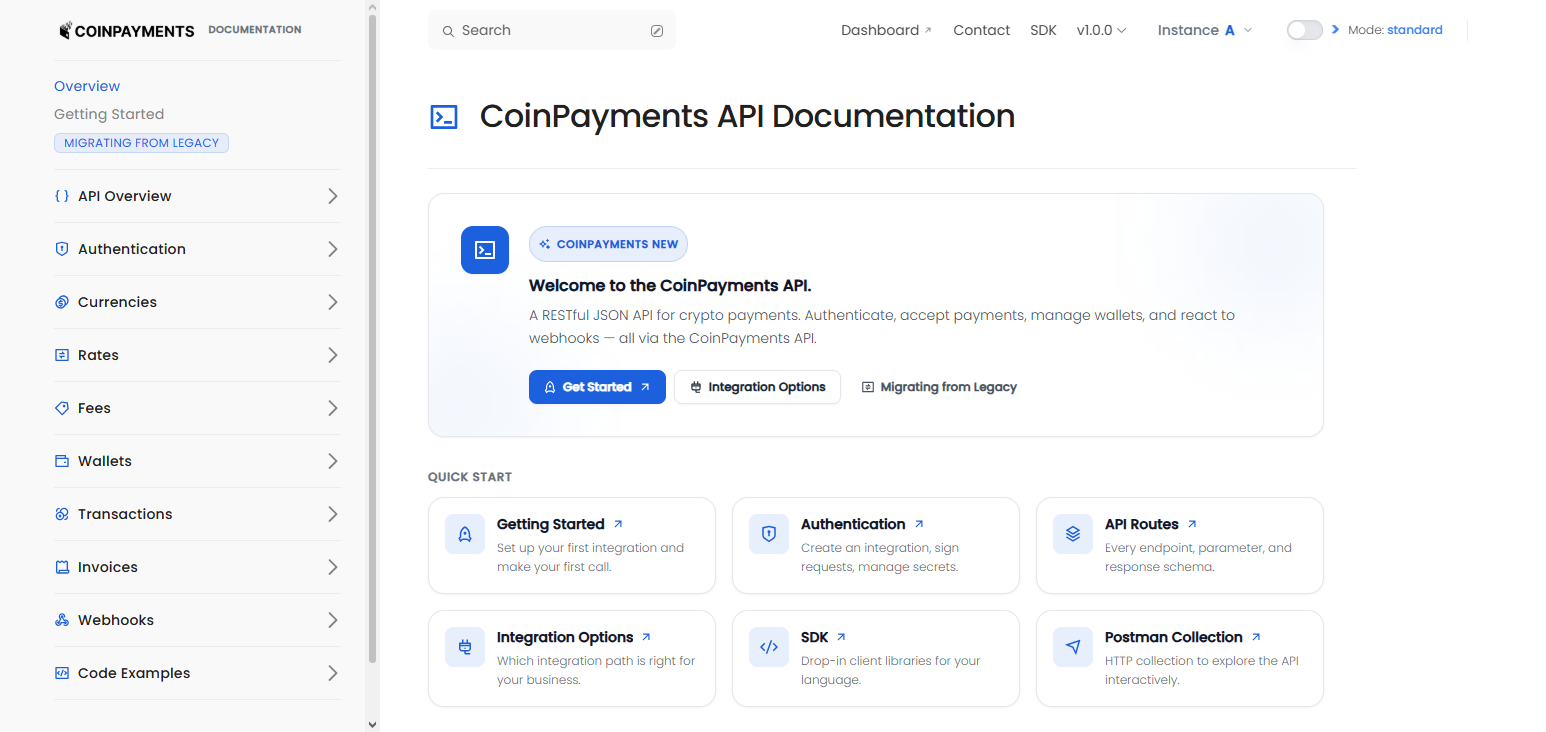Open the API Routes quick start card
1546x732 pixels.
(1180, 546)
